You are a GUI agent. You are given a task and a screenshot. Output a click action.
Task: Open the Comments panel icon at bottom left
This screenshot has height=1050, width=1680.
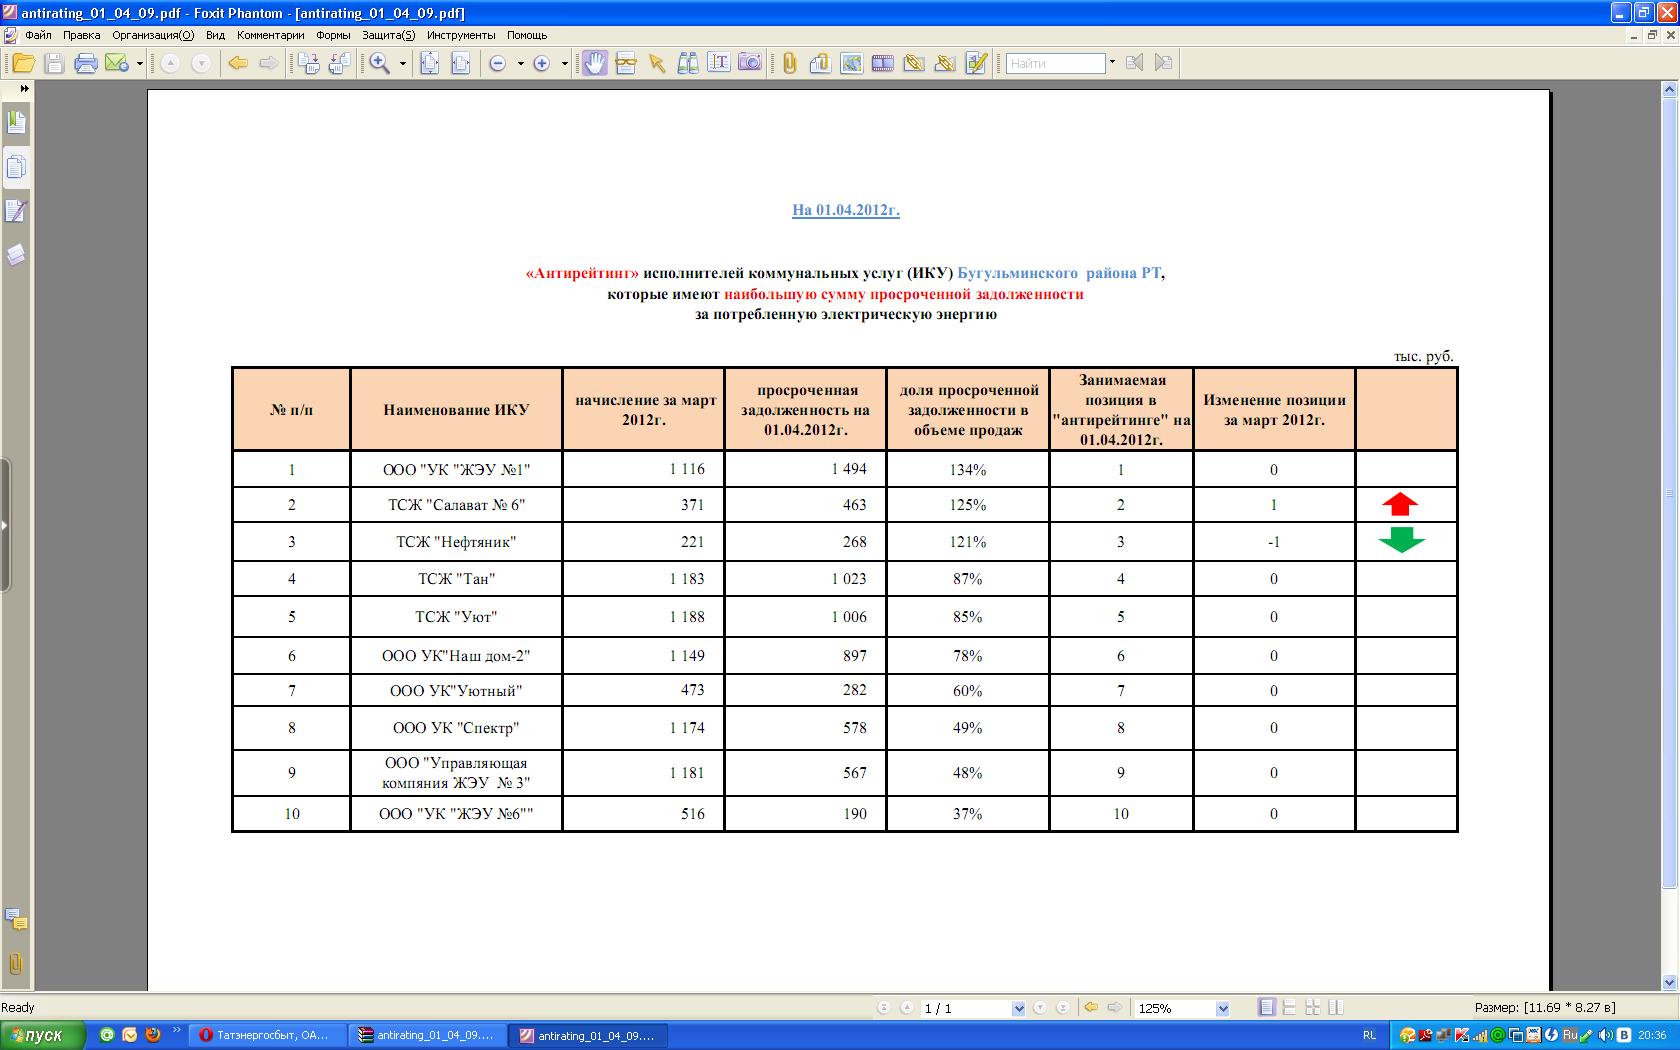coord(16,919)
